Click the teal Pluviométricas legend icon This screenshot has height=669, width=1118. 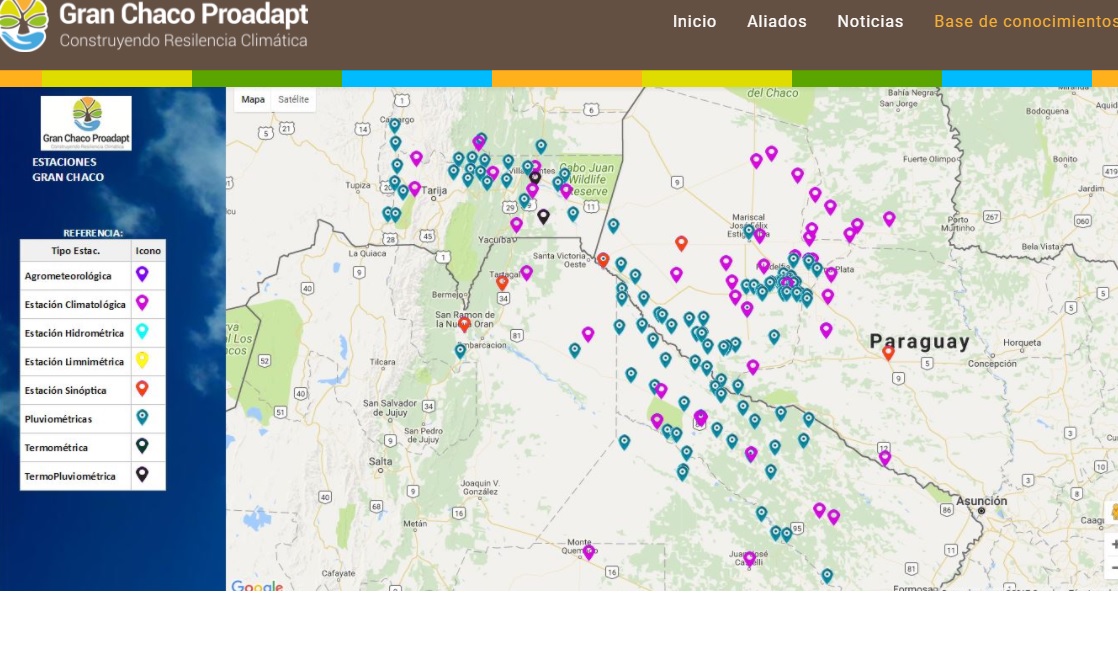tap(142, 418)
